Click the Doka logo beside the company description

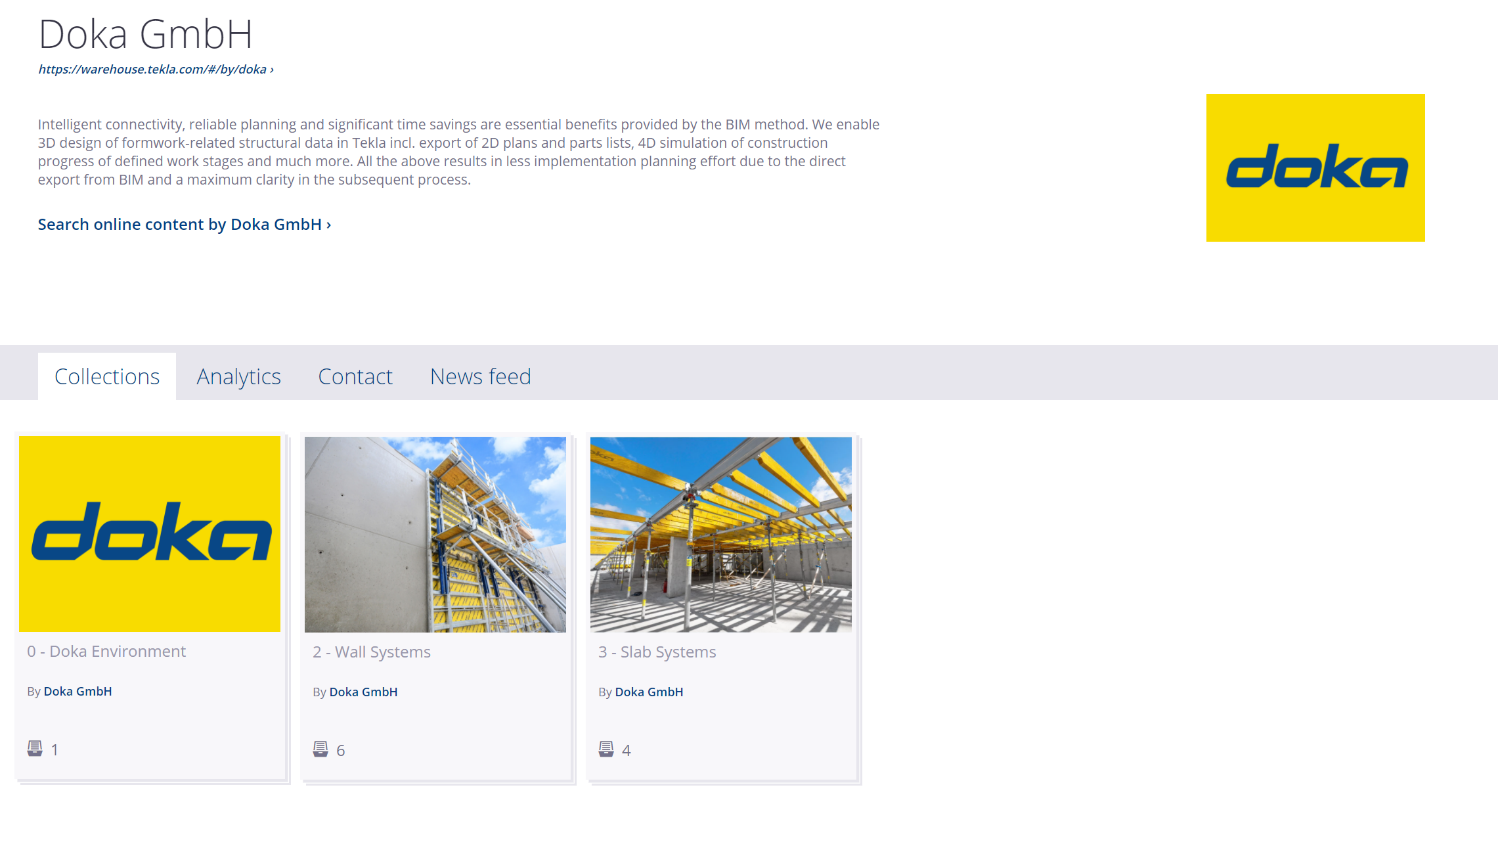[1315, 168]
